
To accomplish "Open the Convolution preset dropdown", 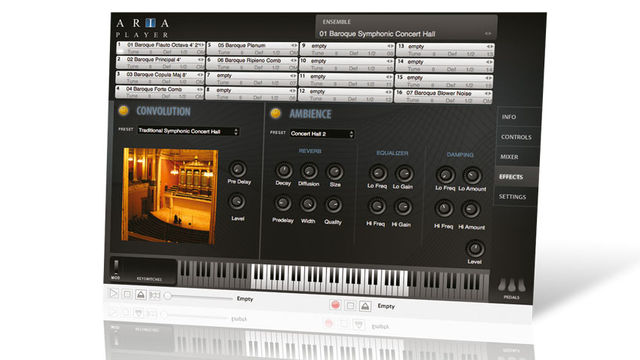I will tap(188, 131).
